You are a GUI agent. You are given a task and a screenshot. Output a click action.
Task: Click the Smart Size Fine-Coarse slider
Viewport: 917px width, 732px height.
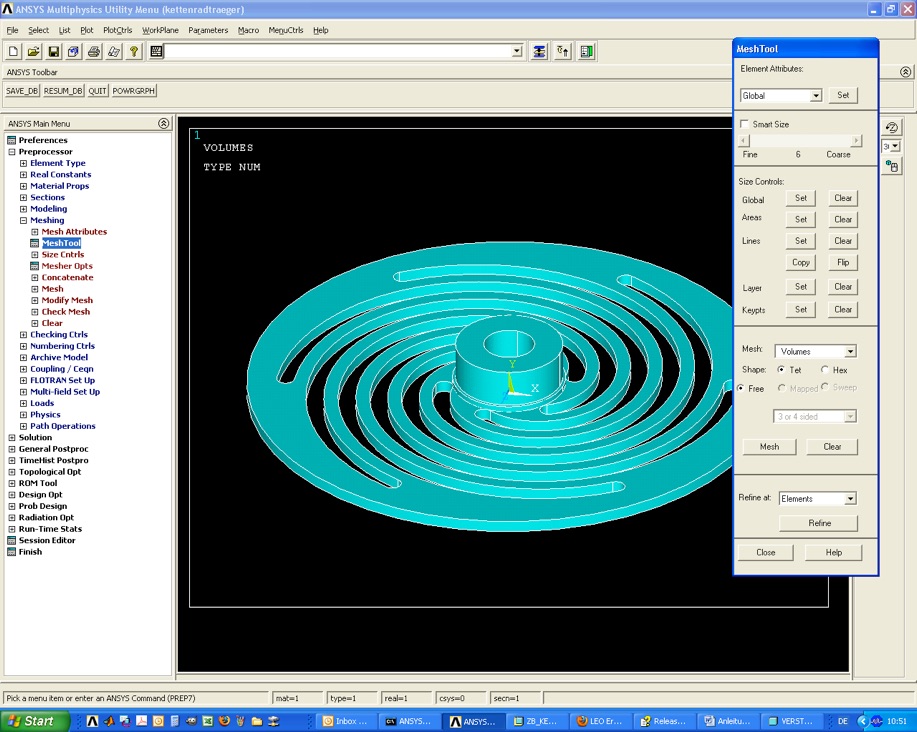(x=800, y=141)
